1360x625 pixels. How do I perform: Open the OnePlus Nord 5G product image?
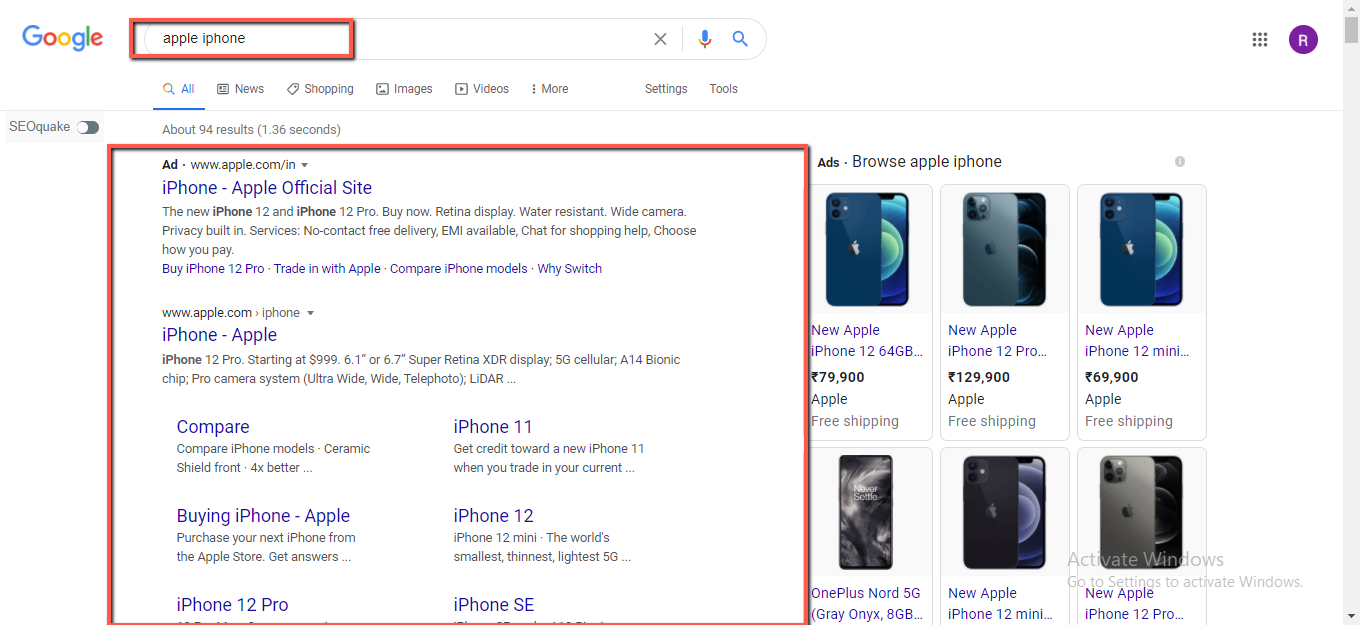click(x=864, y=512)
